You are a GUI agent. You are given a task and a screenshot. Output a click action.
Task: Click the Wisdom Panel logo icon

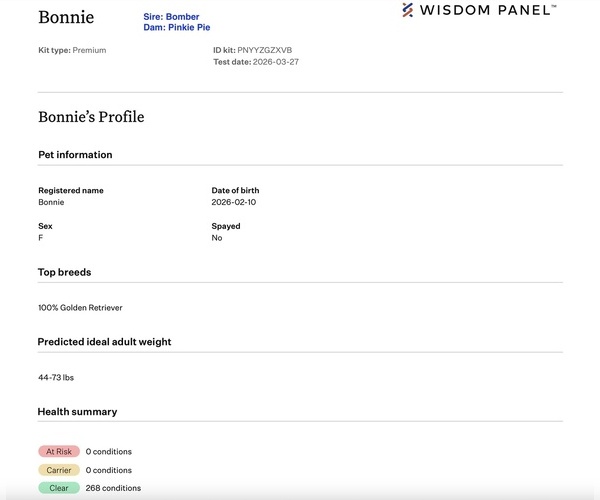408,10
